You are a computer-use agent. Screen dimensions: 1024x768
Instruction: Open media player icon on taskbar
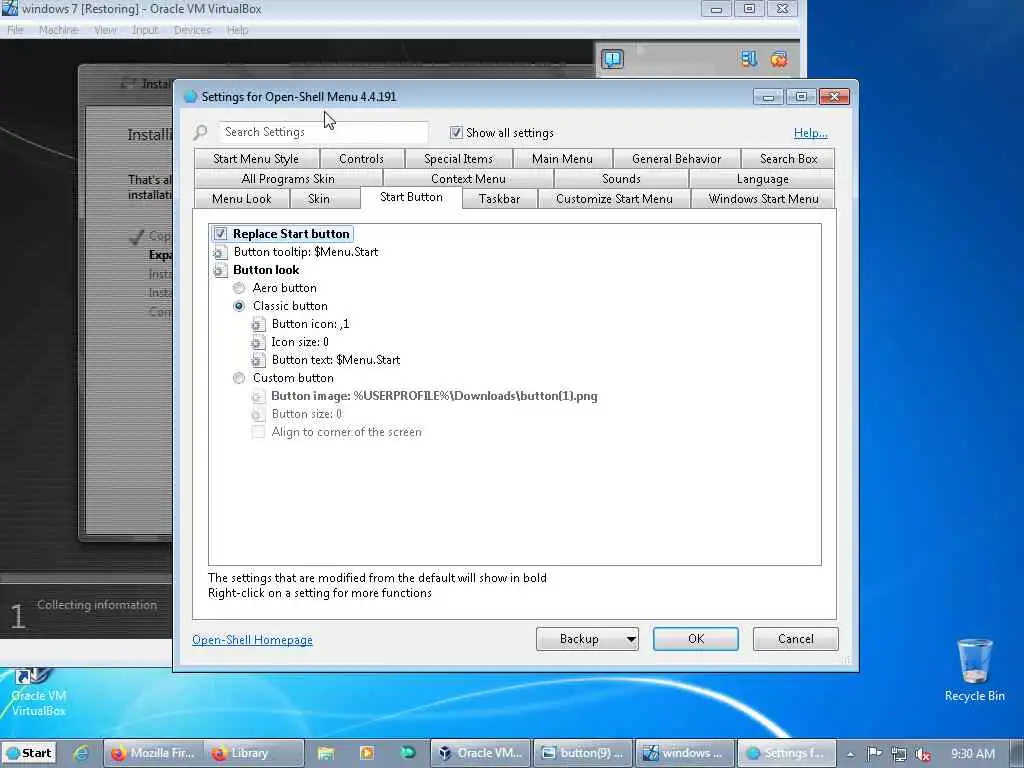click(366, 753)
